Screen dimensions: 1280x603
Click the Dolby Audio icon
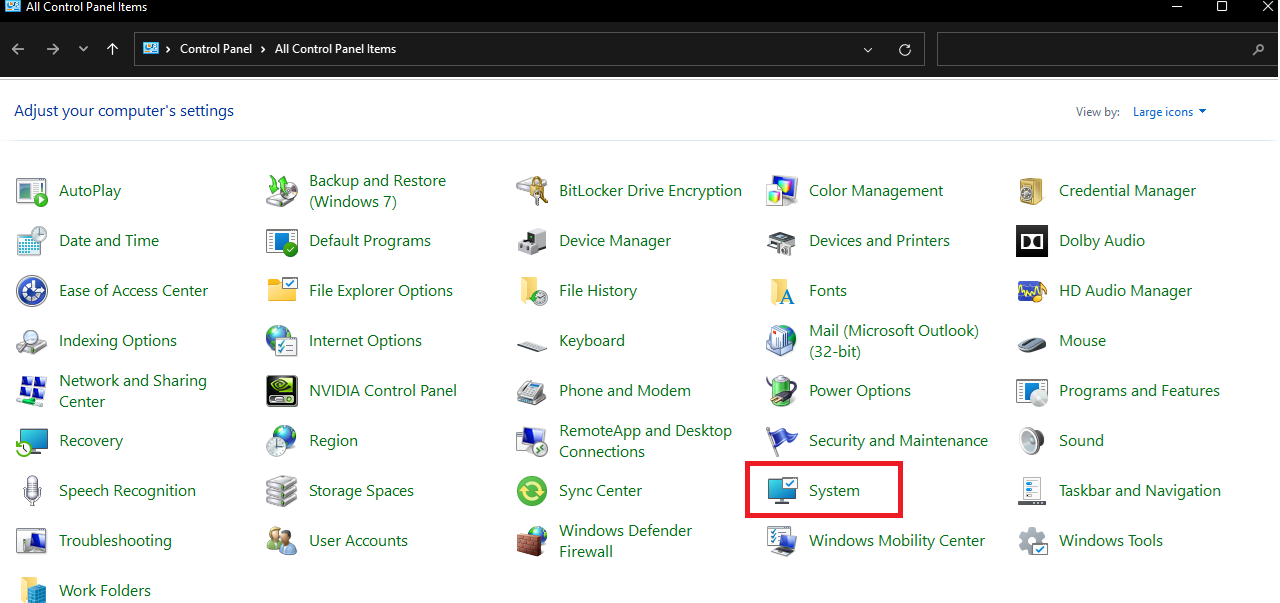(x=1032, y=241)
